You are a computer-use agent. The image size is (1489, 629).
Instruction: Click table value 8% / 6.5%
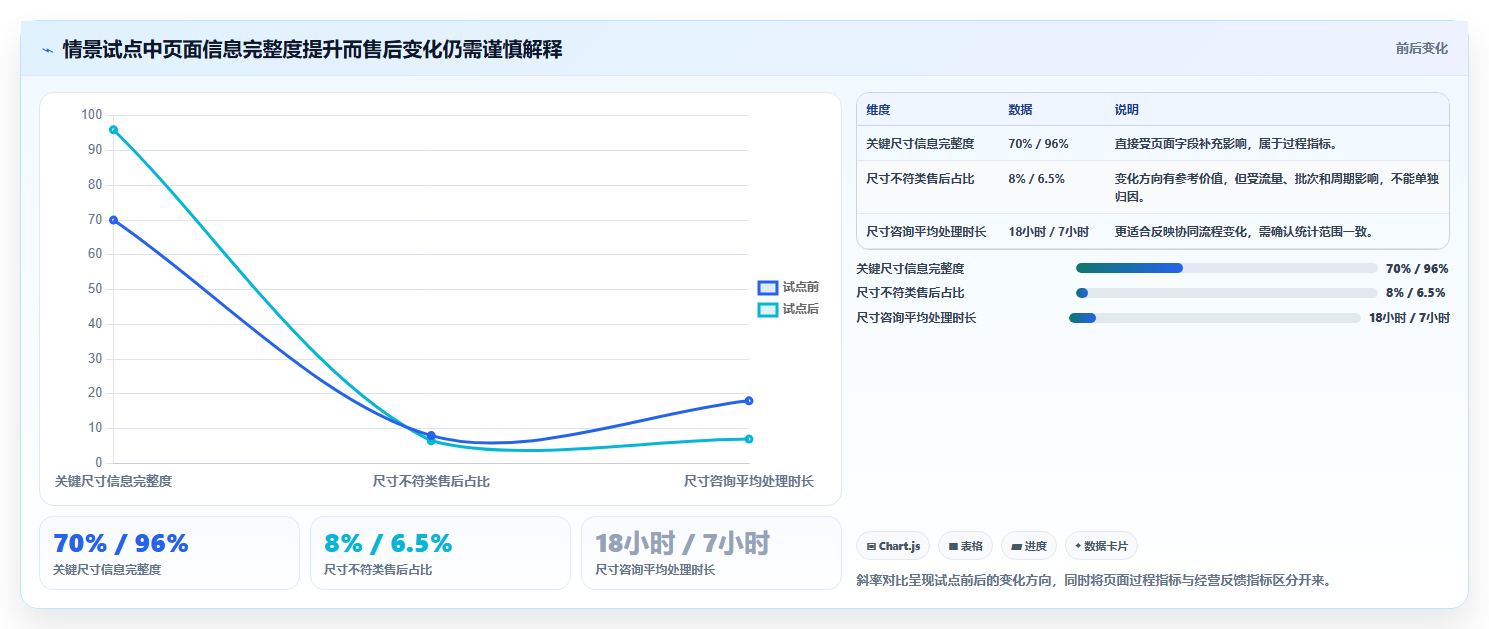[1036, 179]
